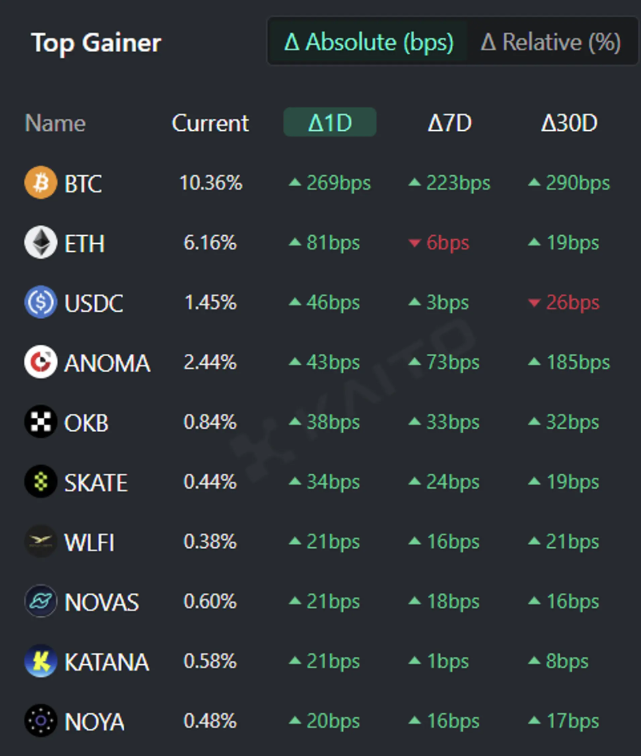Click the KATANA yellow K icon
The height and width of the screenshot is (756, 641).
click(x=41, y=661)
